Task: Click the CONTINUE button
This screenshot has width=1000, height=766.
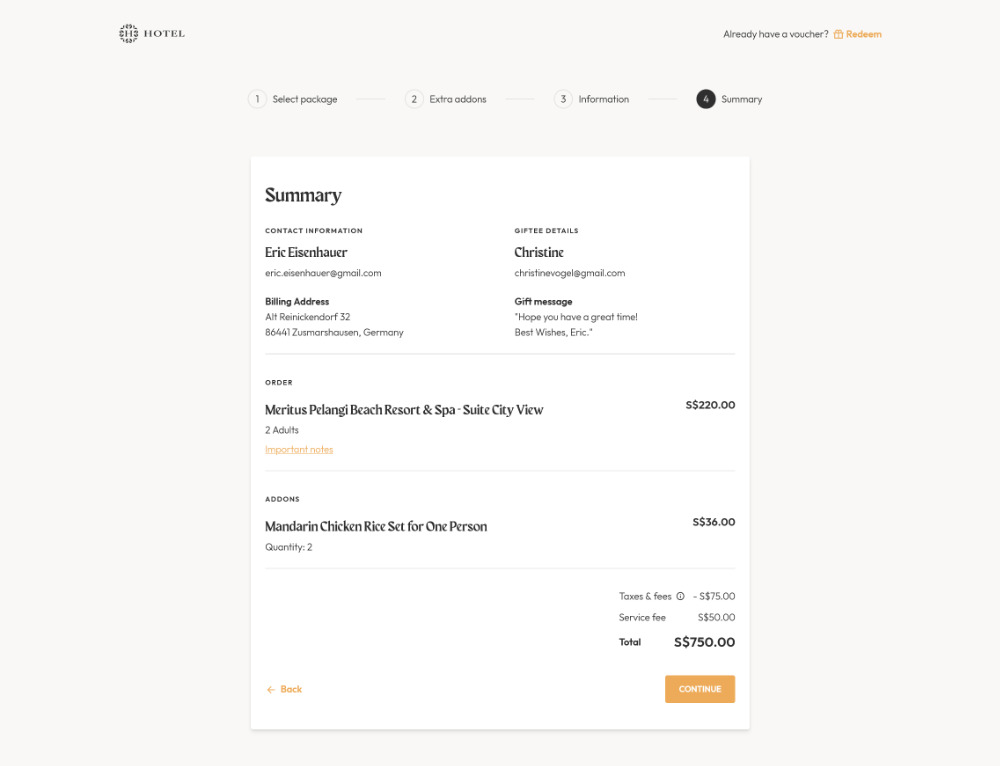Action: [x=699, y=689]
